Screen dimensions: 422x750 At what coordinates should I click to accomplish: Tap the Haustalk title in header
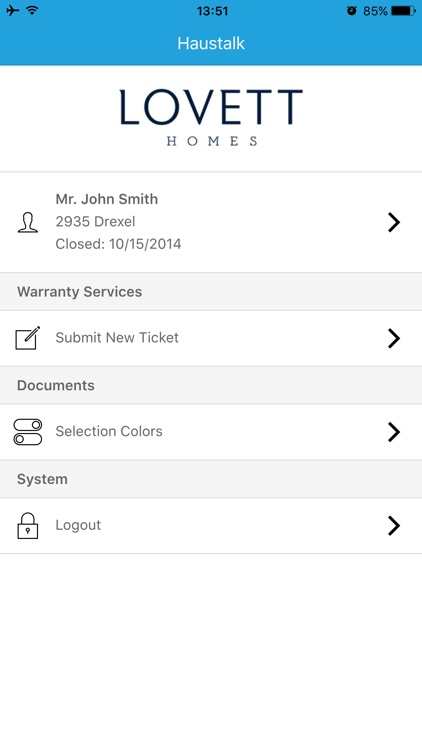[211, 44]
